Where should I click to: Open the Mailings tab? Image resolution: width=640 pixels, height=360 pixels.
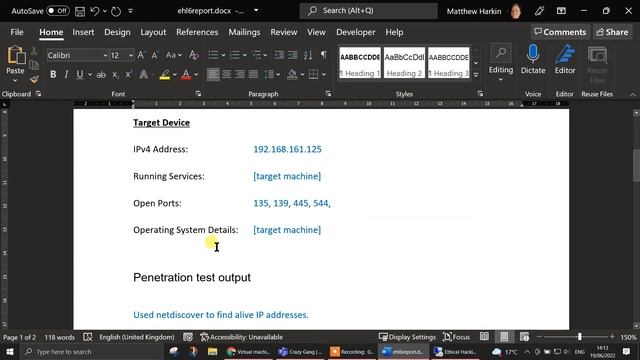point(244,32)
